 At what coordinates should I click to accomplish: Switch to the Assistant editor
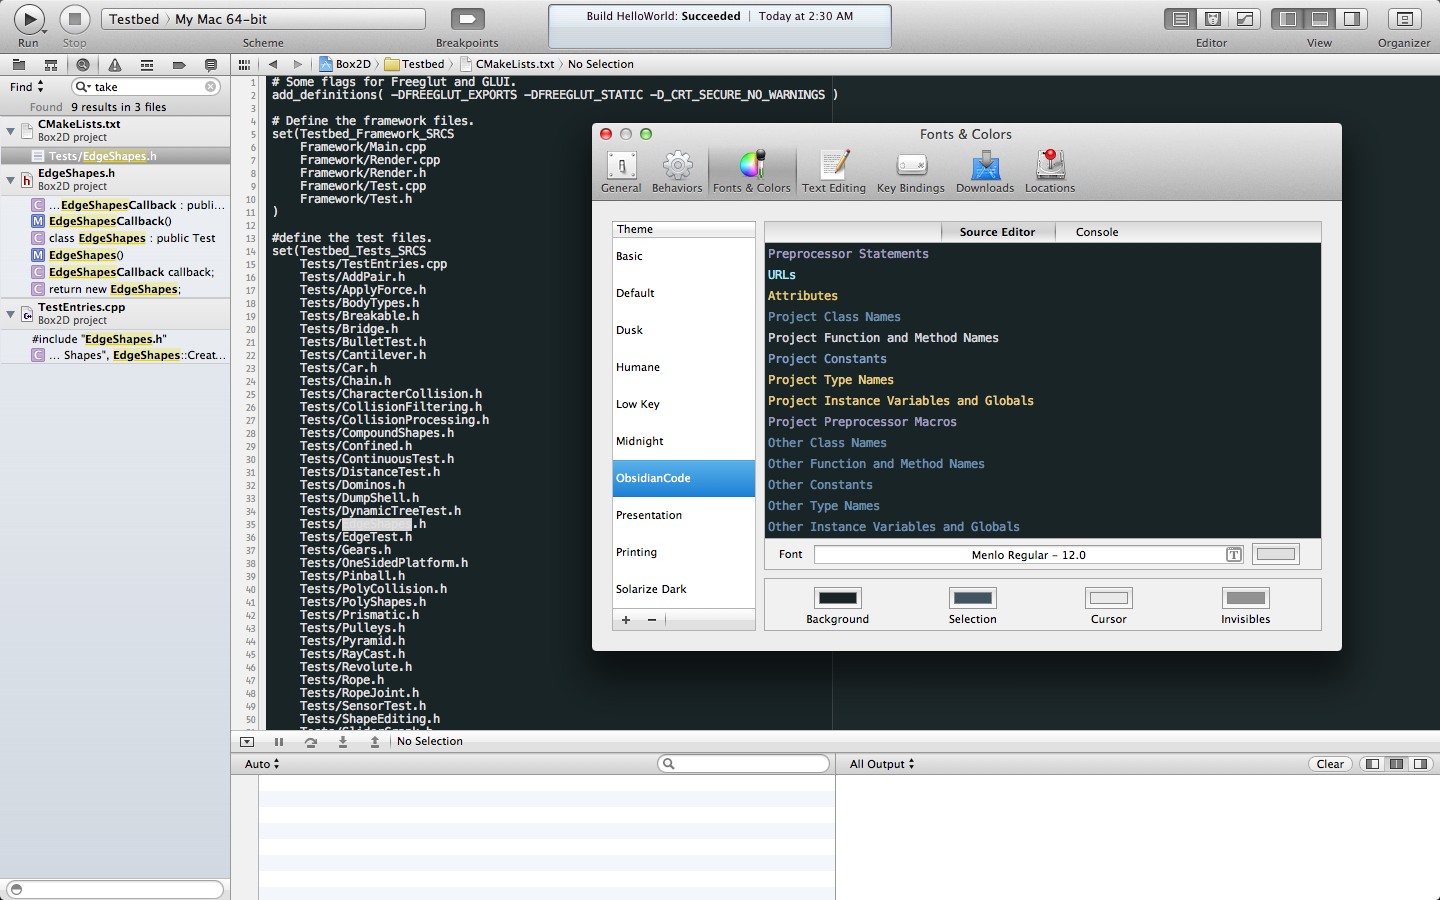point(1213,19)
